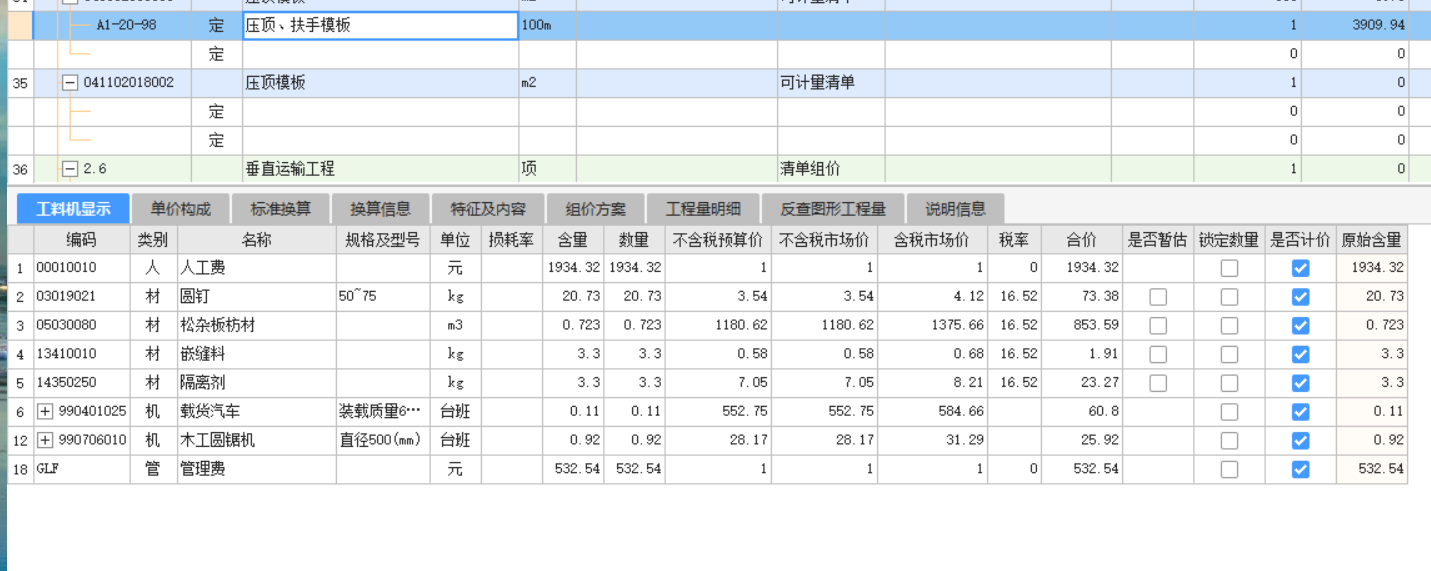Image resolution: width=1431 pixels, height=571 pixels.
Task: Toggle 锁定数量 for 松杂板枋材
Action: click(1229, 326)
